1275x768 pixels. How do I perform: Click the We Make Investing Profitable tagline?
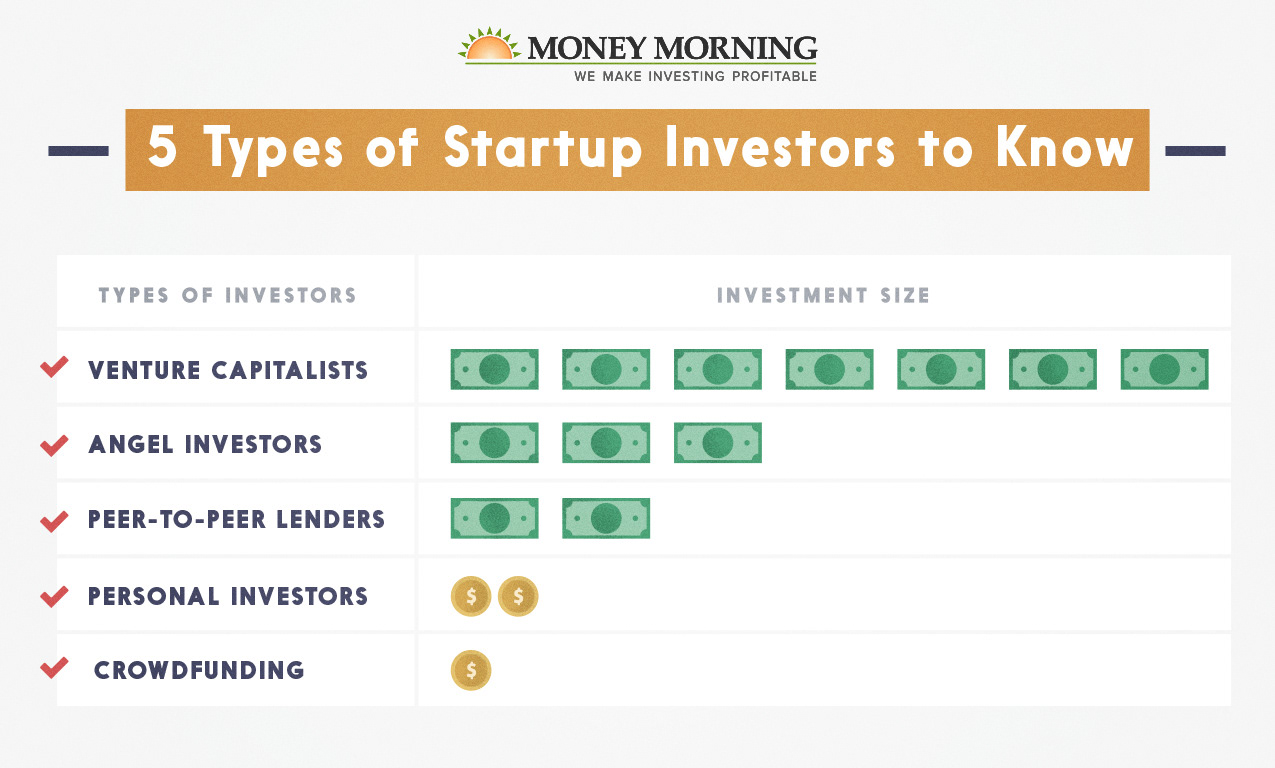(x=695, y=76)
